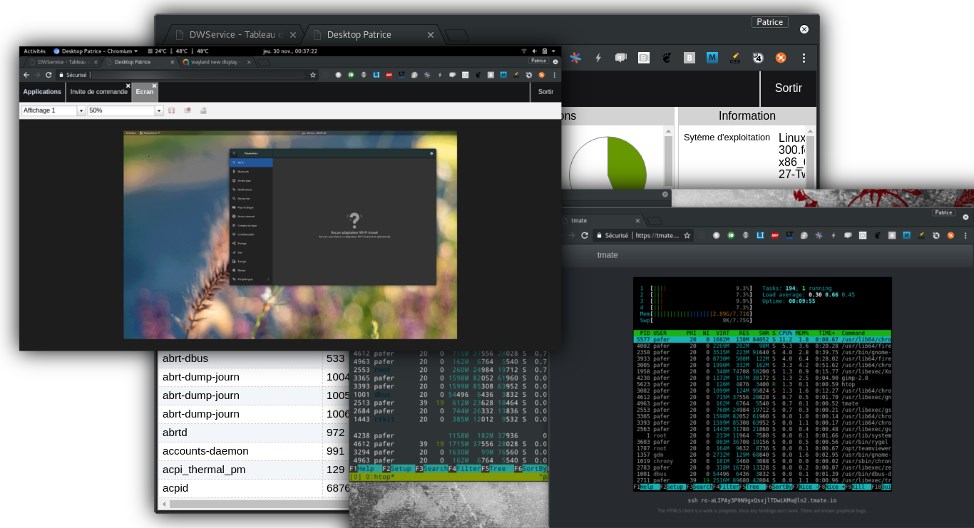This screenshot has height=528, width=974.
Task: Close the Ecran tab with its X
Action: click(x=154, y=86)
